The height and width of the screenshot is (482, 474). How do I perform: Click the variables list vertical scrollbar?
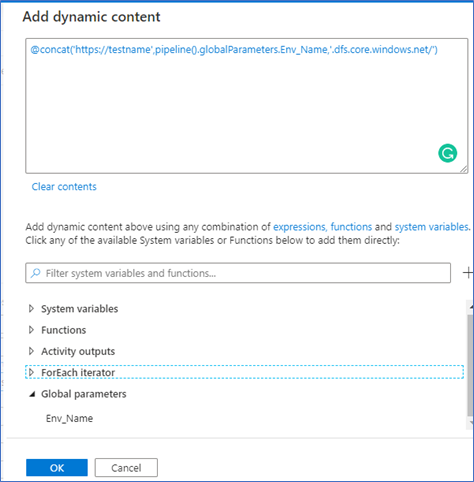(470, 365)
